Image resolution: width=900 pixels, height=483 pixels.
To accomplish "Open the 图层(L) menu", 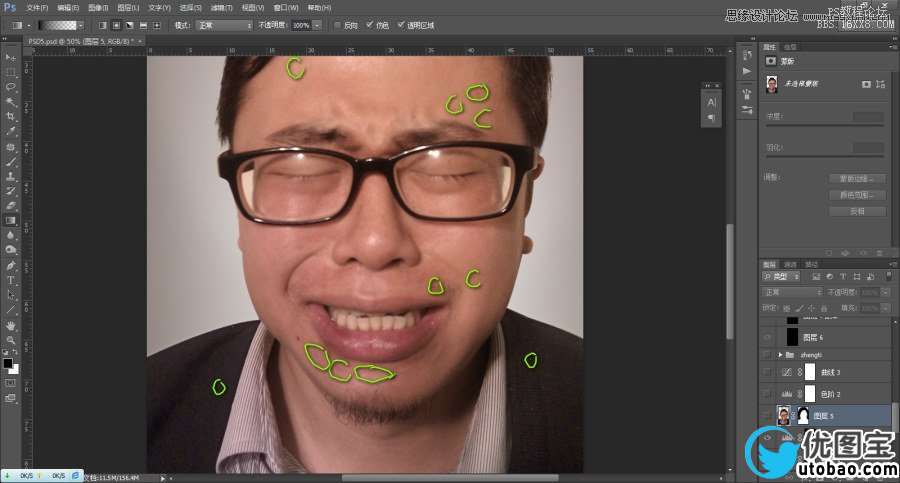I will click(129, 8).
